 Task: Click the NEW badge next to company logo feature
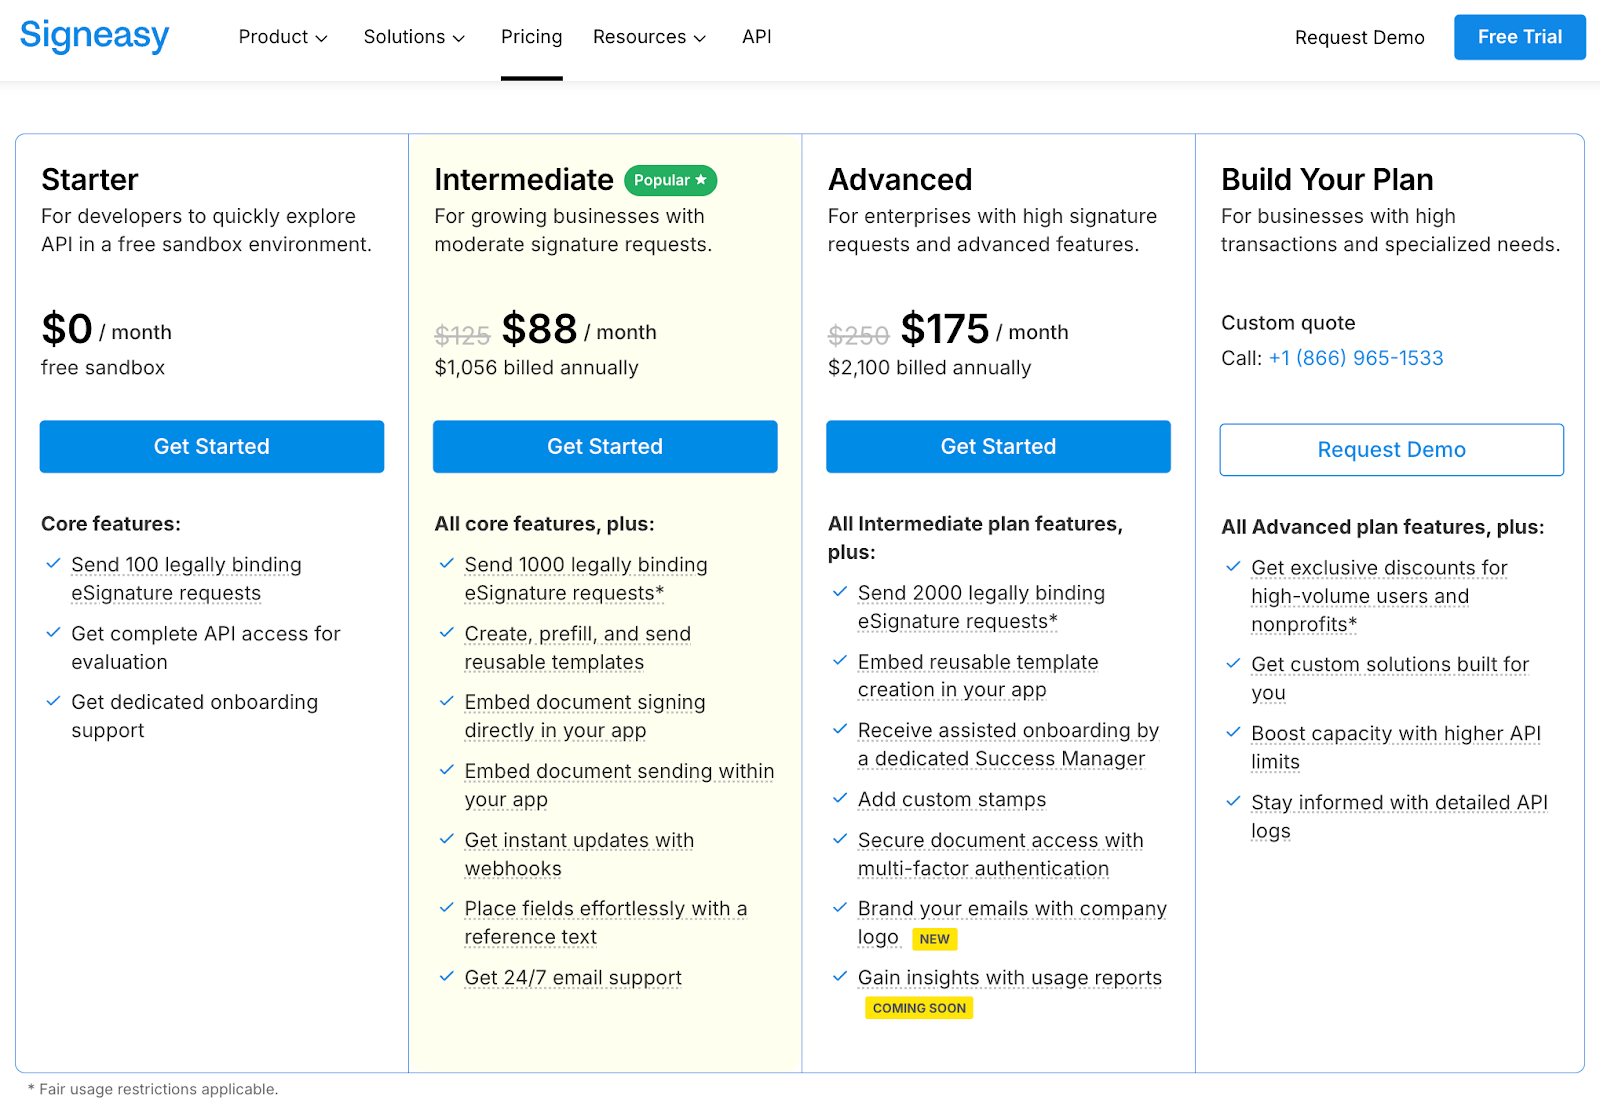coord(934,938)
